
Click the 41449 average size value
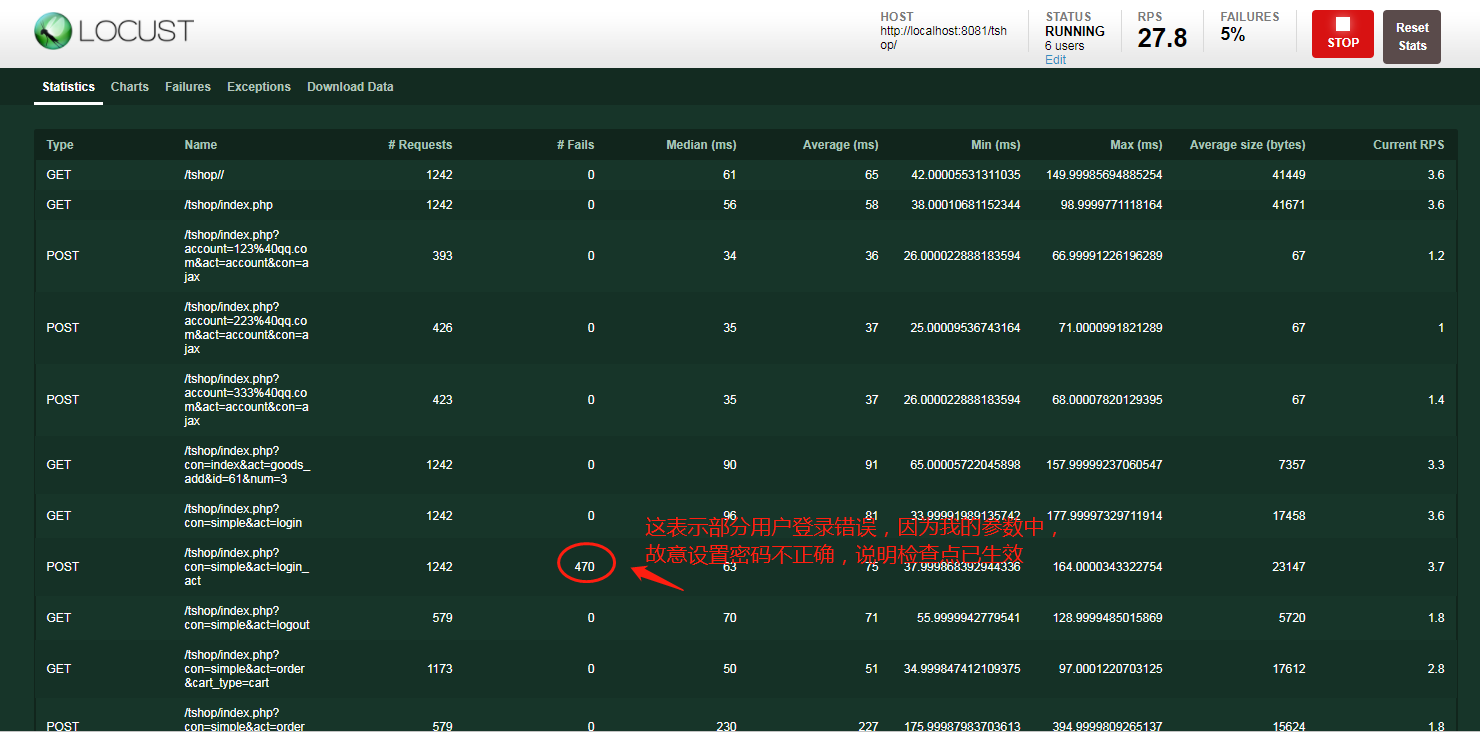[x=1289, y=175]
